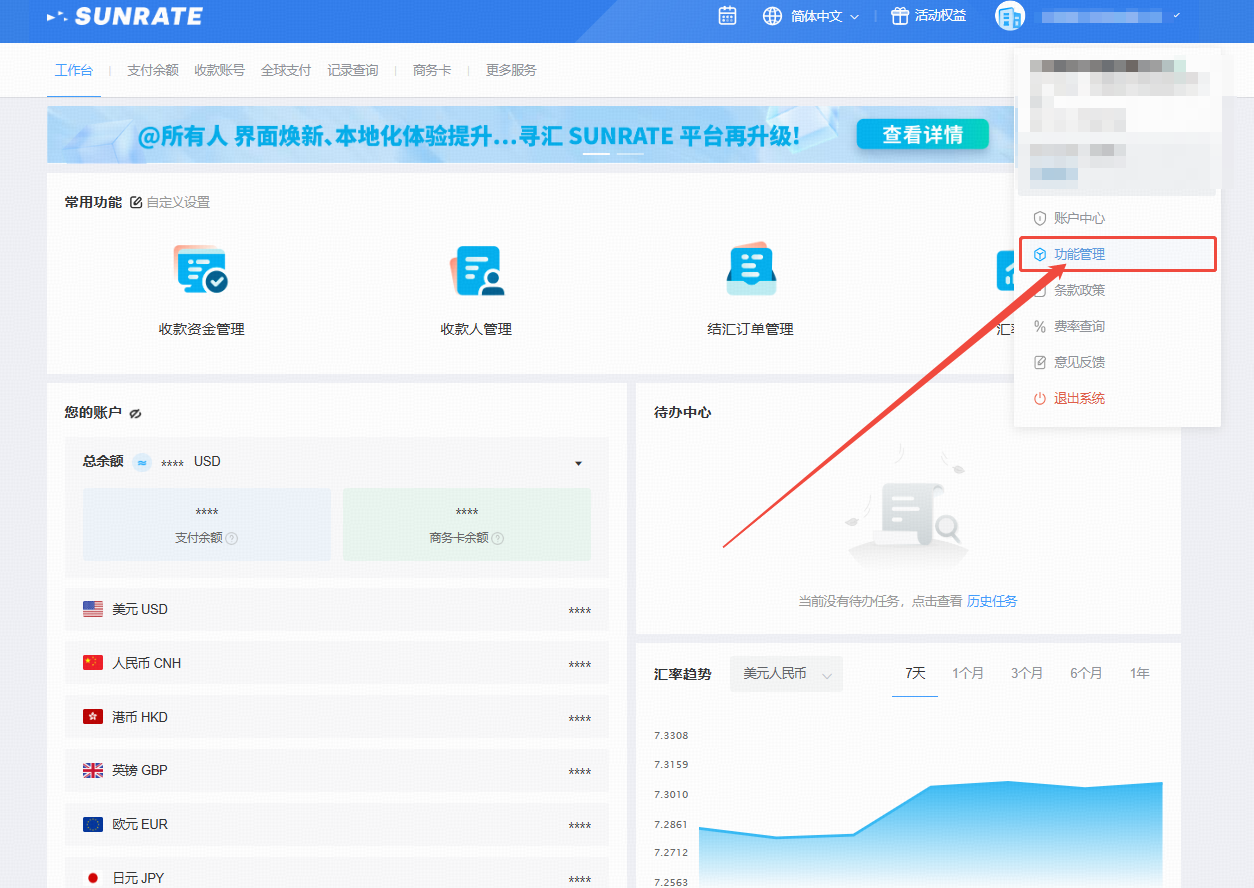1254x888 pixels.
Task: Click the calendar icon in header
Action: click(x=728, y=16)
